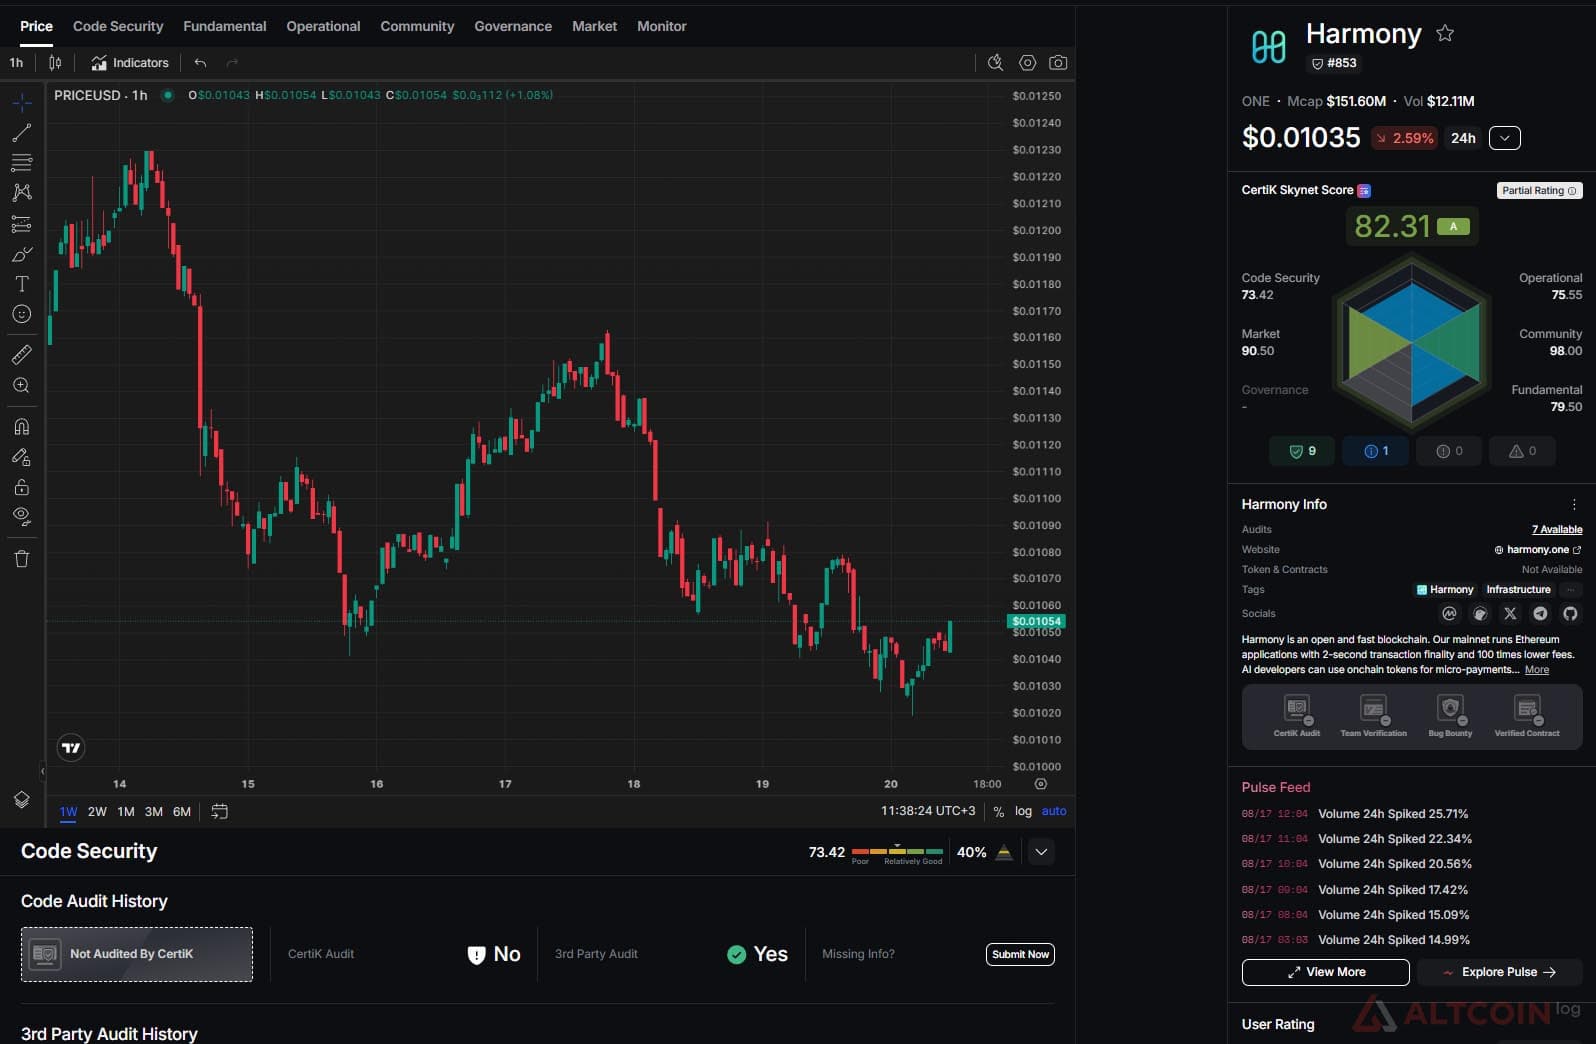Viewport: 1596px width, 1044px height.
Task: Click the Explore Pulse button
Action: pyautogui.click(x=1499, y=972)
